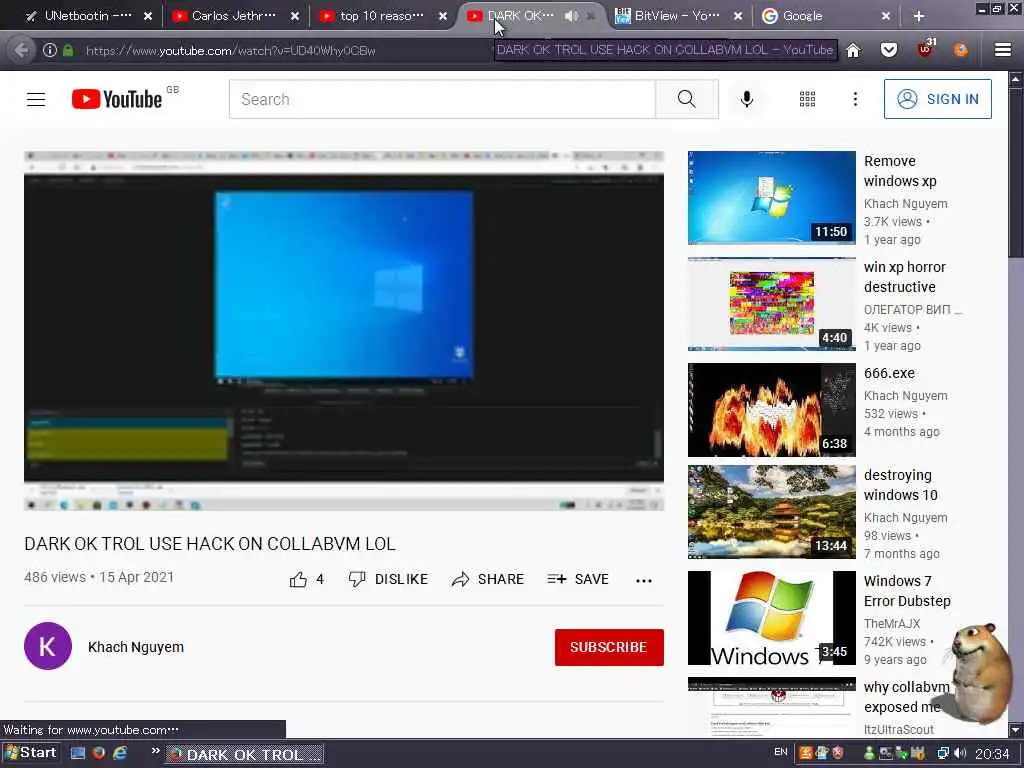Switch to top 10 reaso tab
This screenshot has width=1024, height=768.
click(x=382, y=16)
